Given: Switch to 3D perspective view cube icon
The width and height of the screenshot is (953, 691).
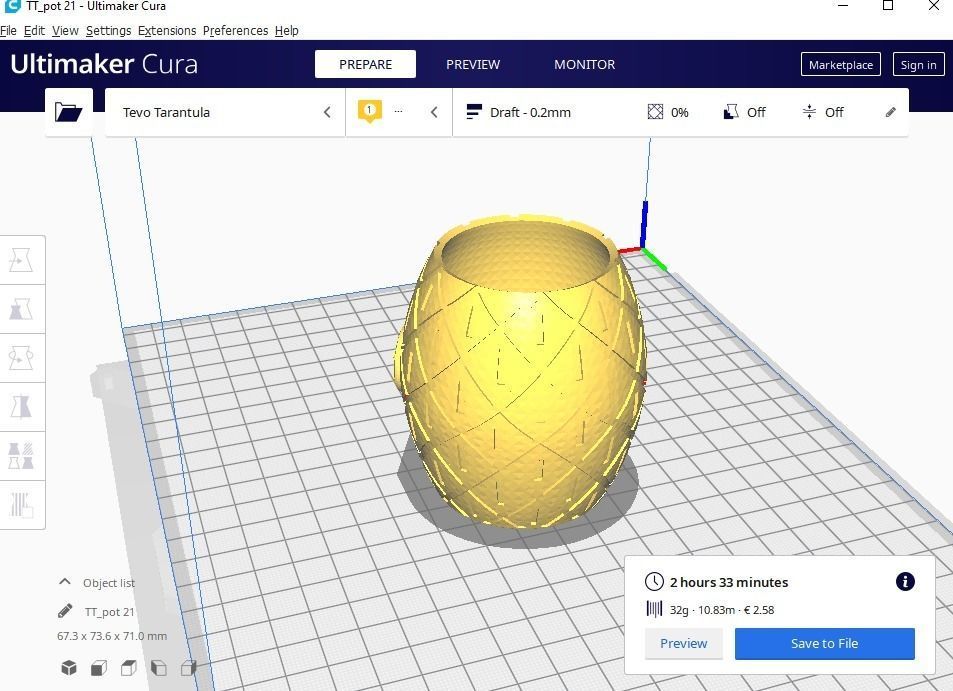Looking at the screenshot, I should (x=69, y=668).
